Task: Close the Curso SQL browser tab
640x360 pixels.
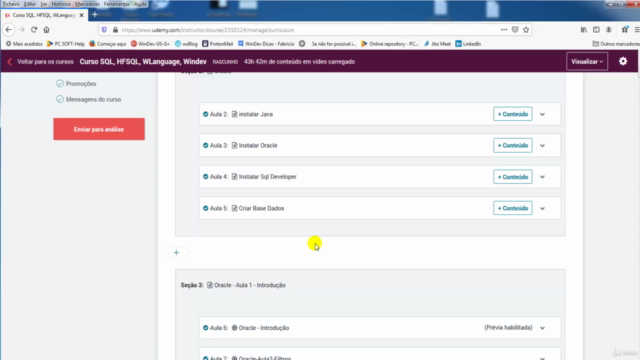Action: pyautogui.click(x=82, y=15)
